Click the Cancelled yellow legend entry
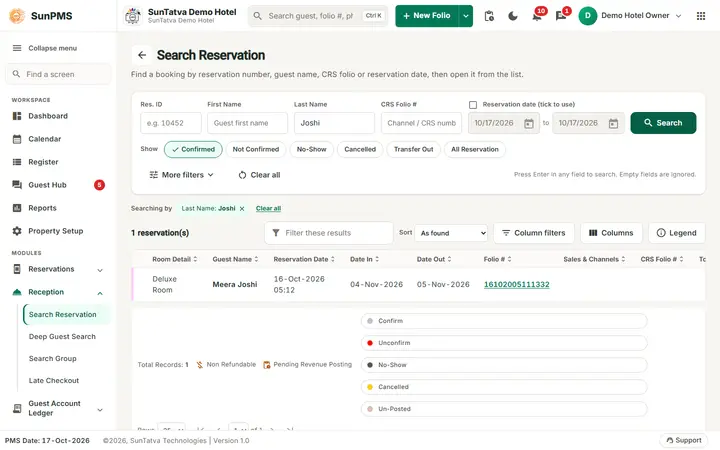 coord(504,387)
